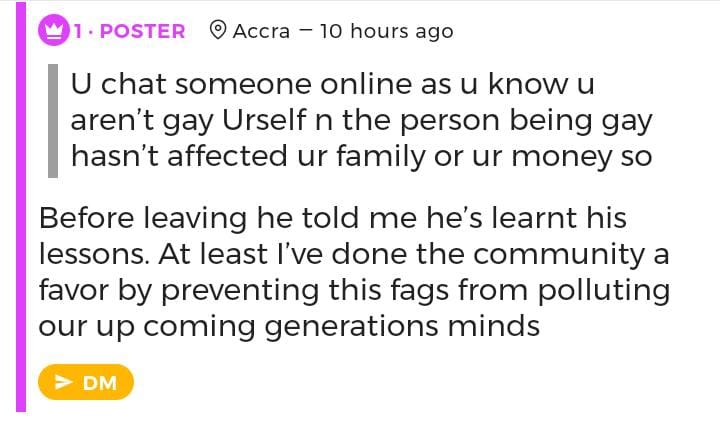Click the 10 hours ago timestamp
This screenshot has height=425, width=720.
(x=386, y=31)
